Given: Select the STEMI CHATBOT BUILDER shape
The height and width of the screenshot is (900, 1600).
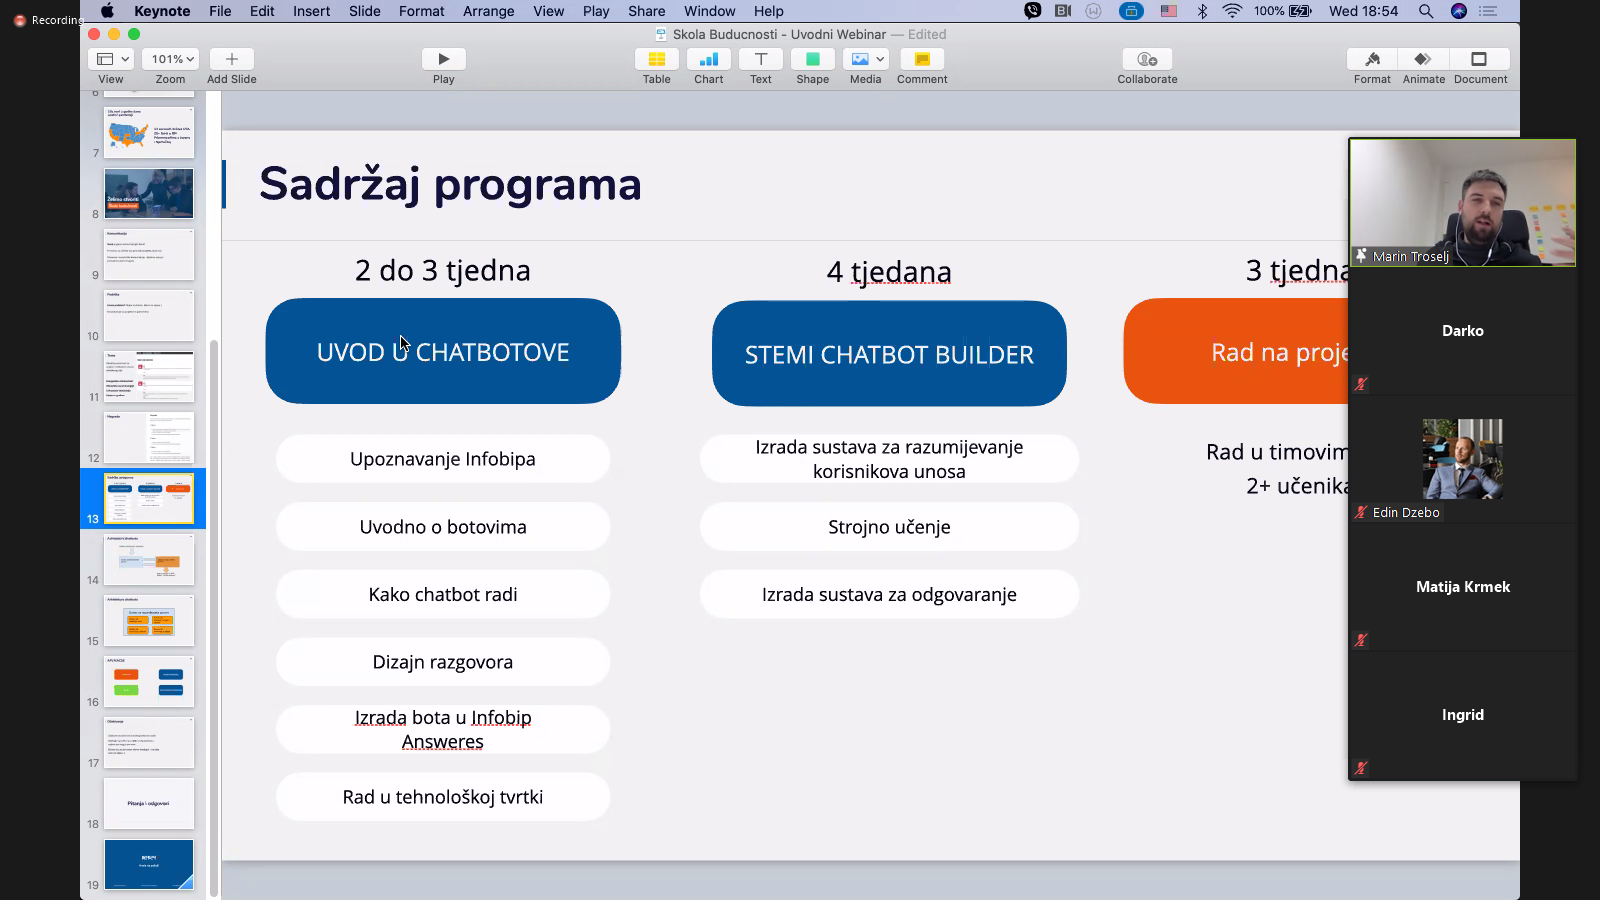Looking at the screenshot, I should tap(889, 353).
